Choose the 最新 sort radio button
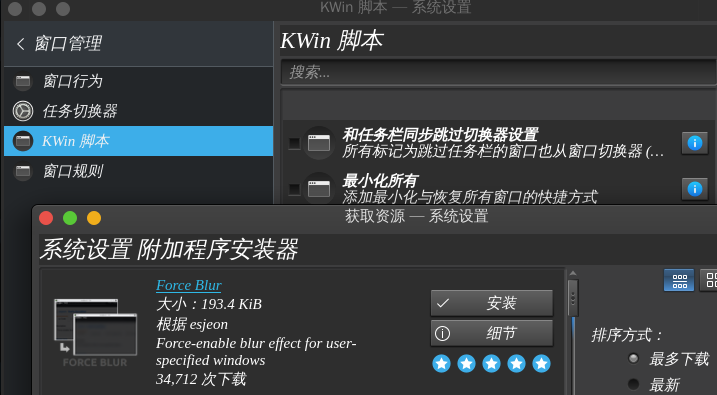The image size is (717, 395). coord(633,384)
